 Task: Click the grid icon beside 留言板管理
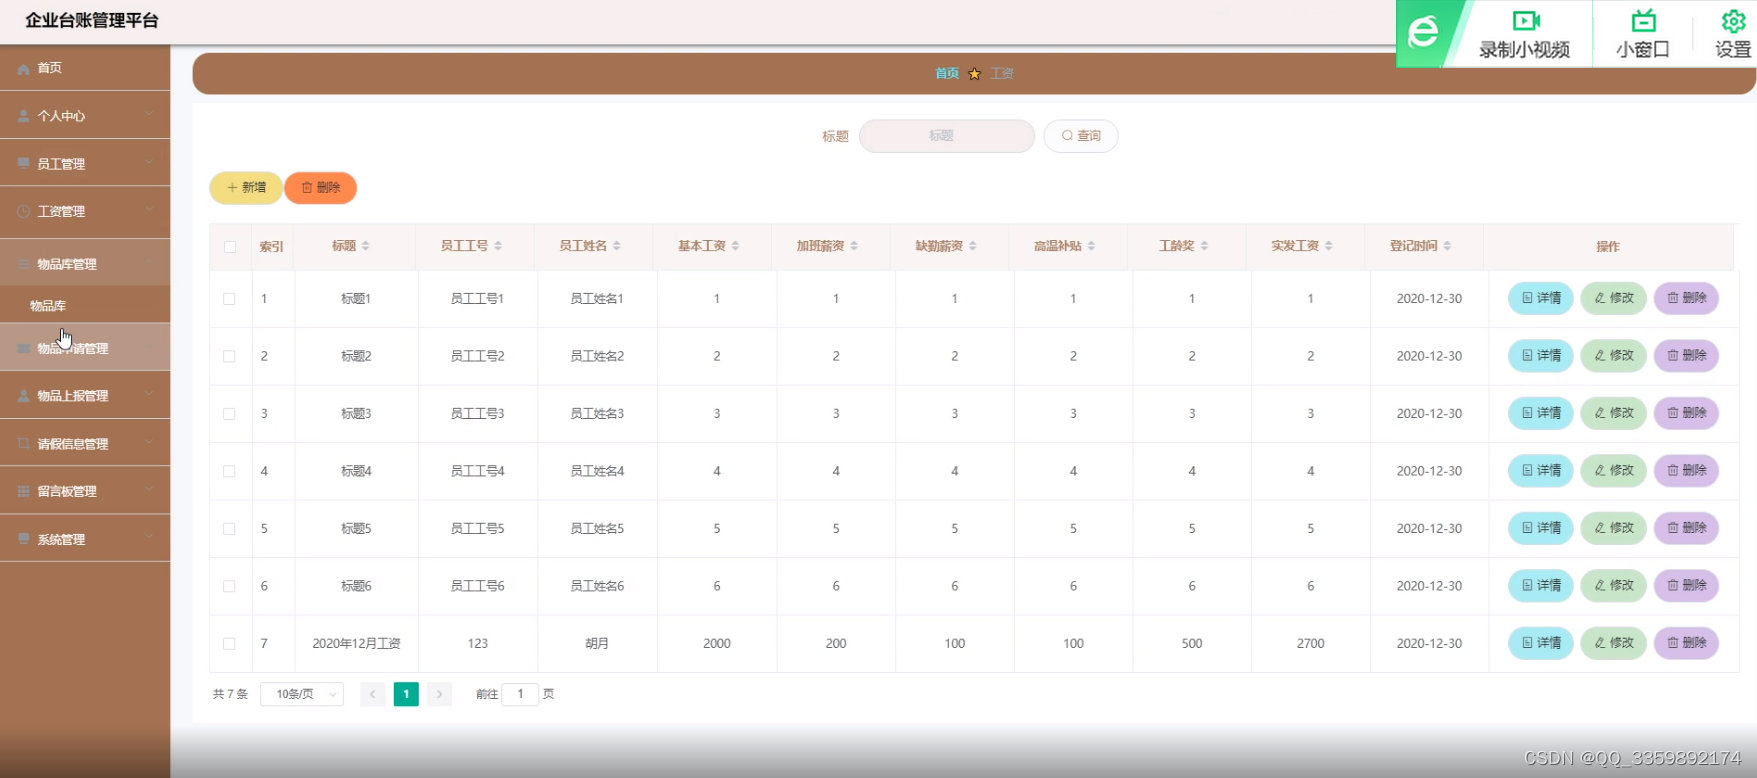coord(24,491)
